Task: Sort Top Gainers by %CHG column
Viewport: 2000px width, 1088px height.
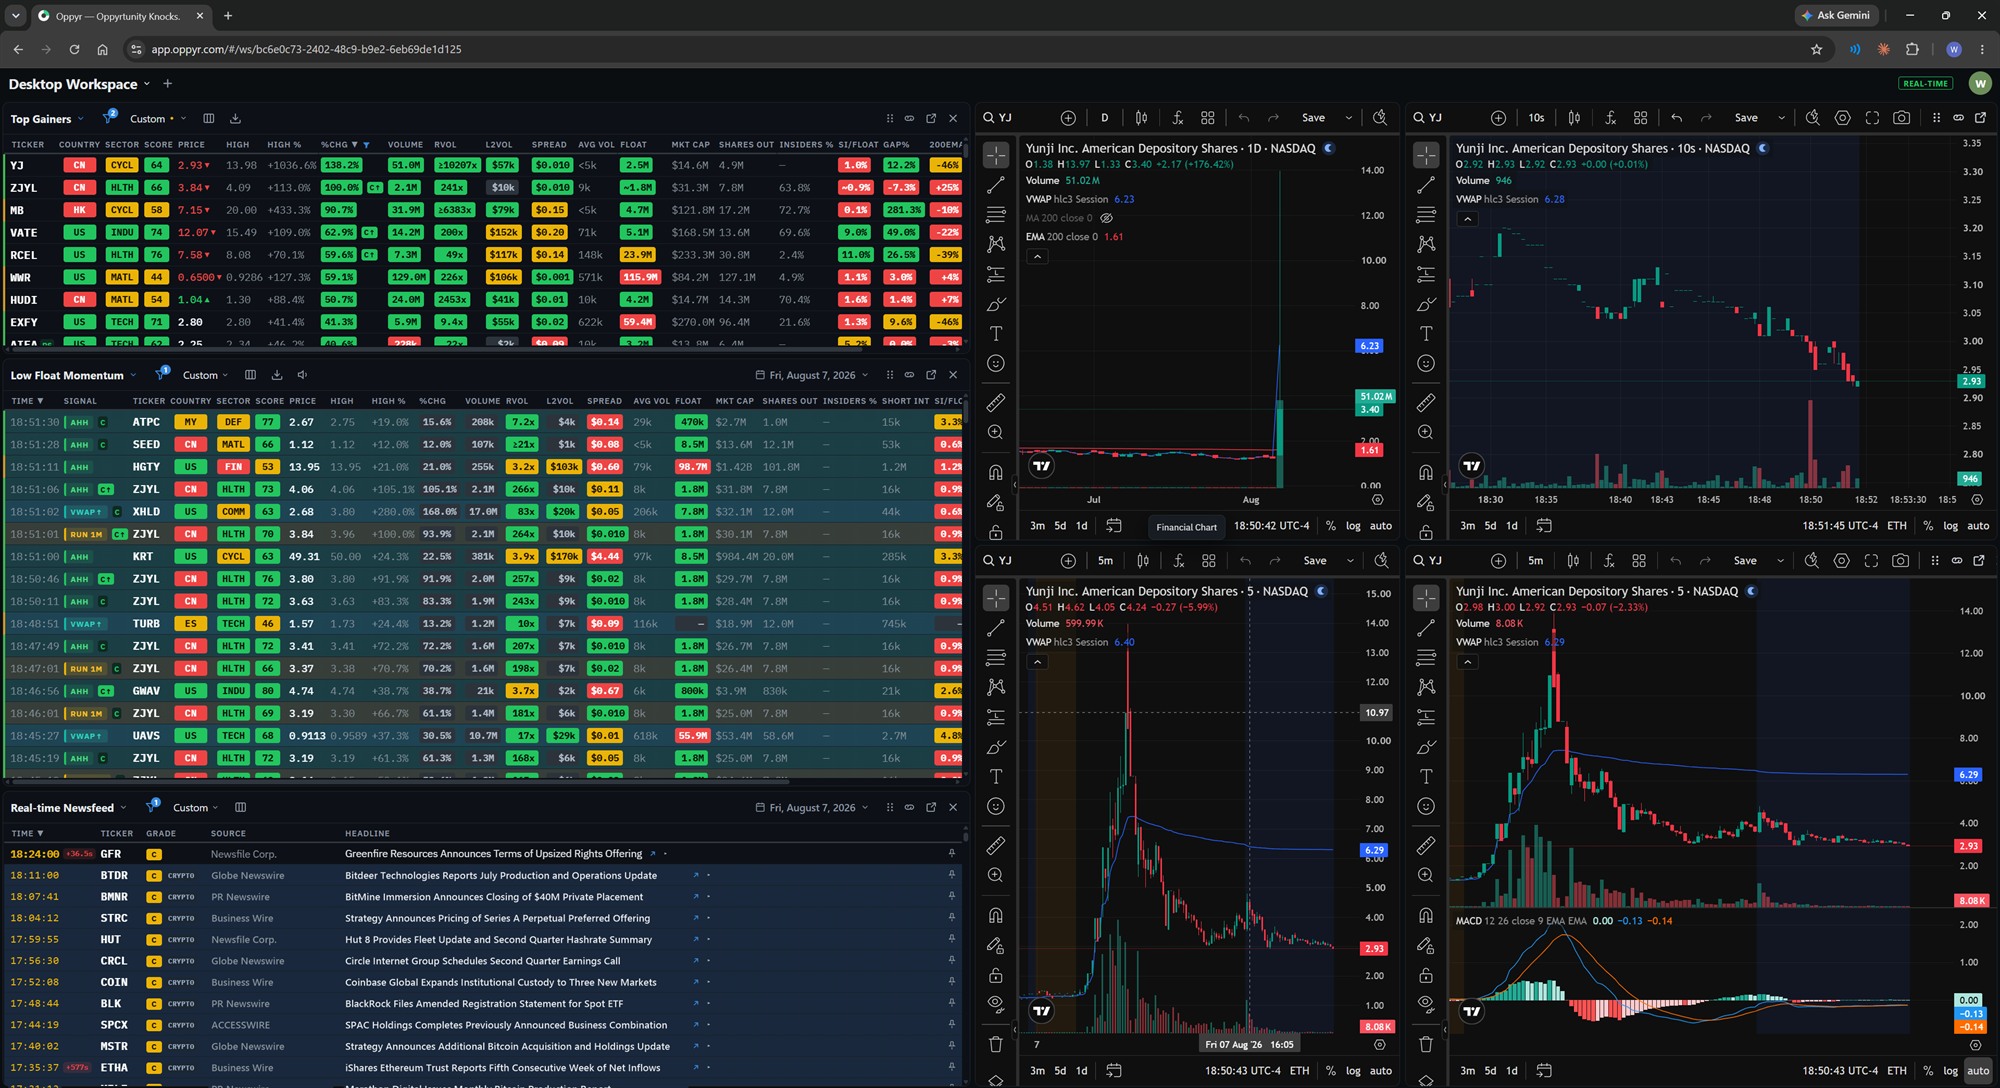Action: click(340, 145)
